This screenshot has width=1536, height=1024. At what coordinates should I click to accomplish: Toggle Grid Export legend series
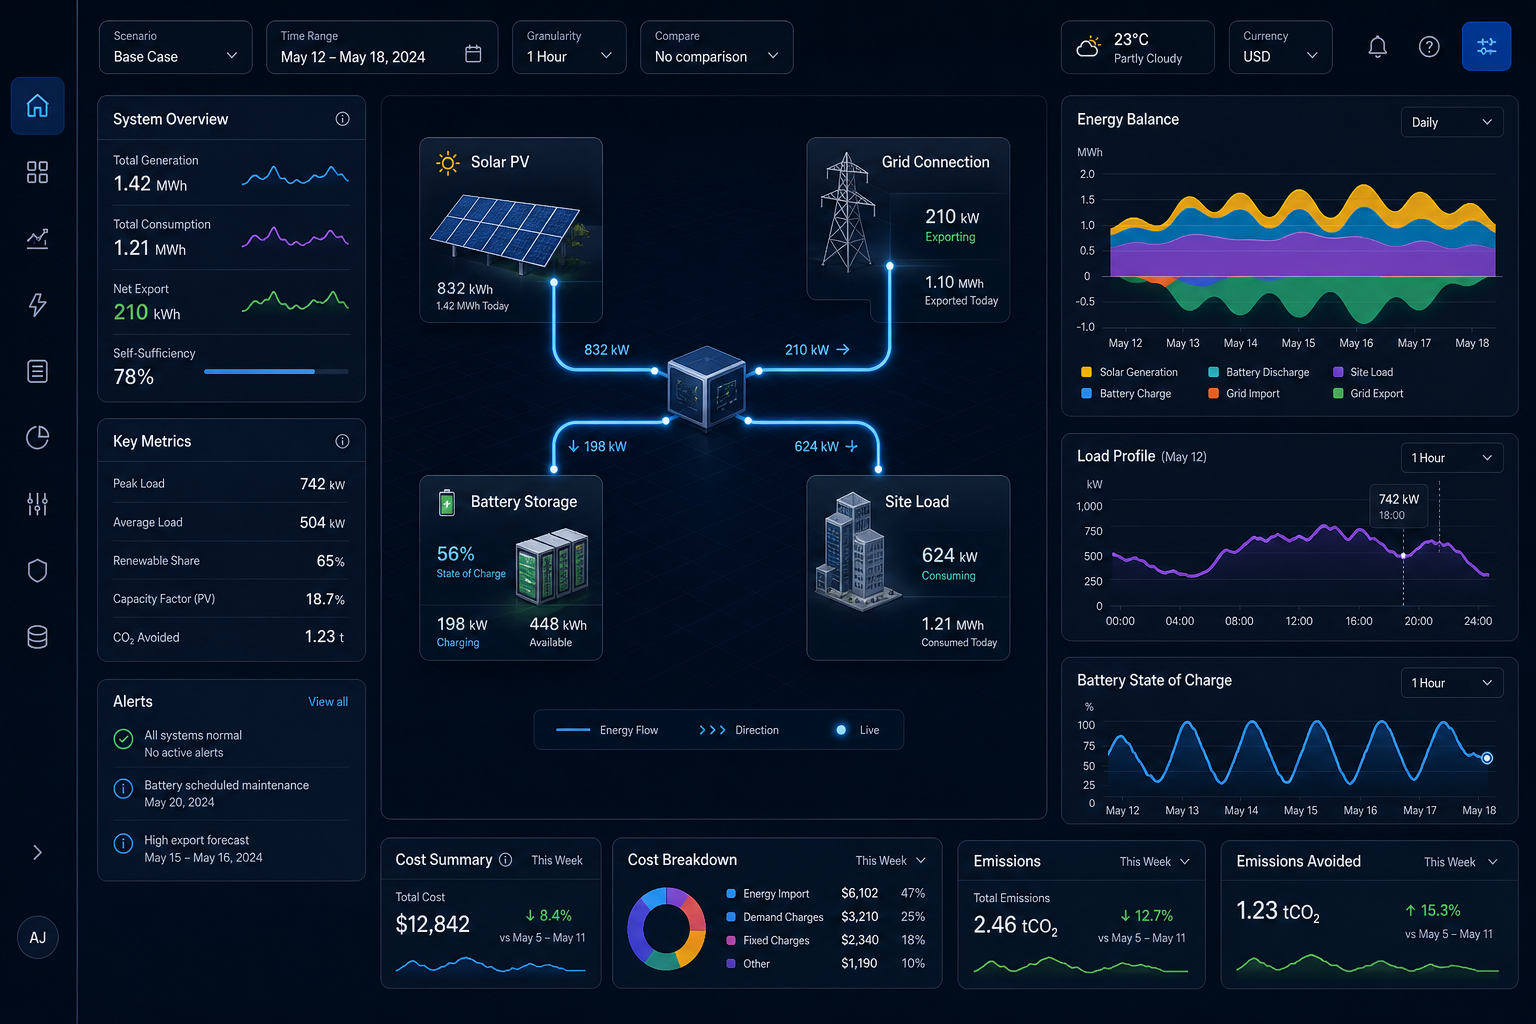click(x=1368, y=394)
